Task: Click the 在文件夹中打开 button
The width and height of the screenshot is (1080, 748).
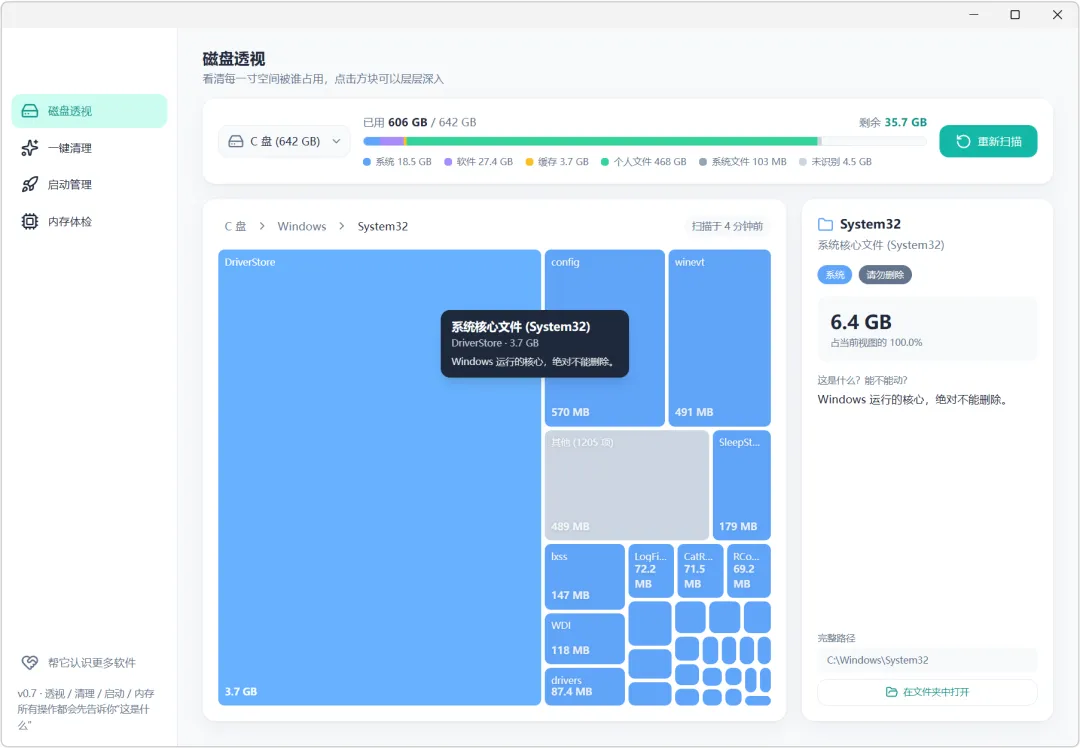Action: [927, 692]
